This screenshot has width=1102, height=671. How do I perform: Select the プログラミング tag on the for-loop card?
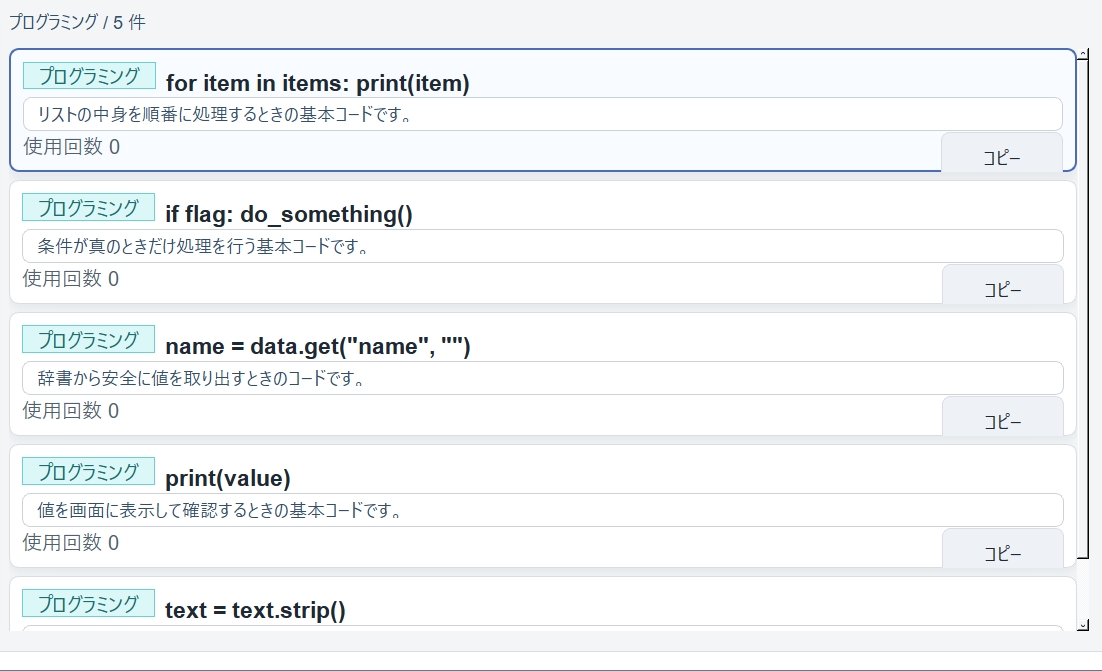tap(89, 76)
